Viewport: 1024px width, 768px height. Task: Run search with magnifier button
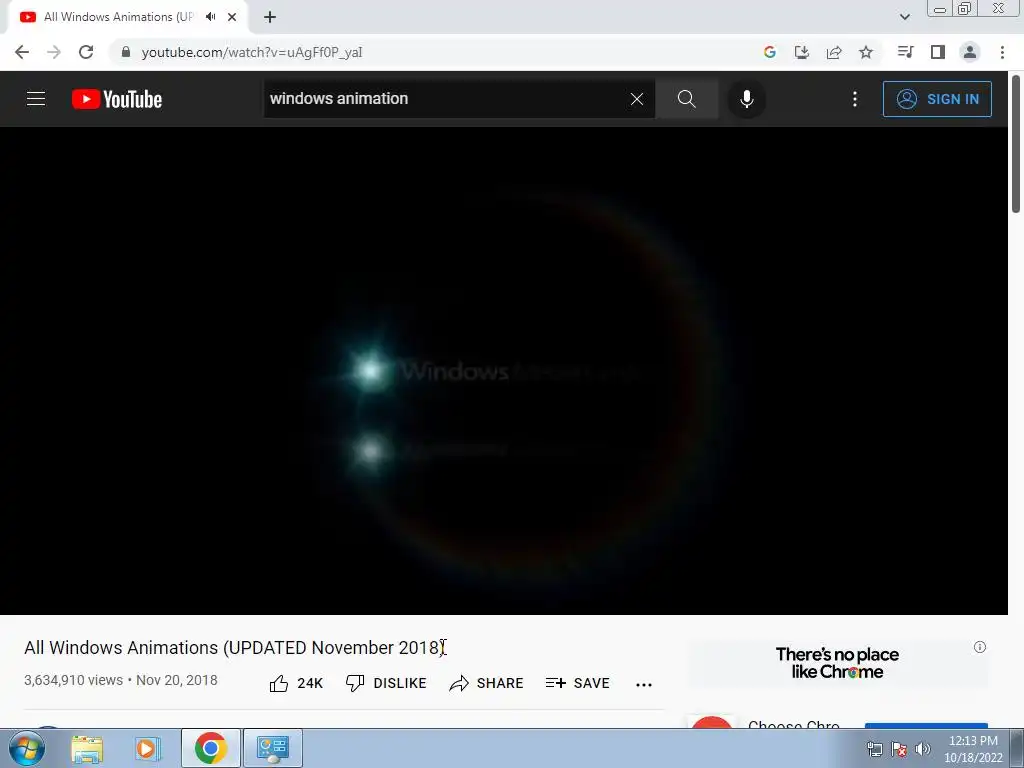[686, 99]
